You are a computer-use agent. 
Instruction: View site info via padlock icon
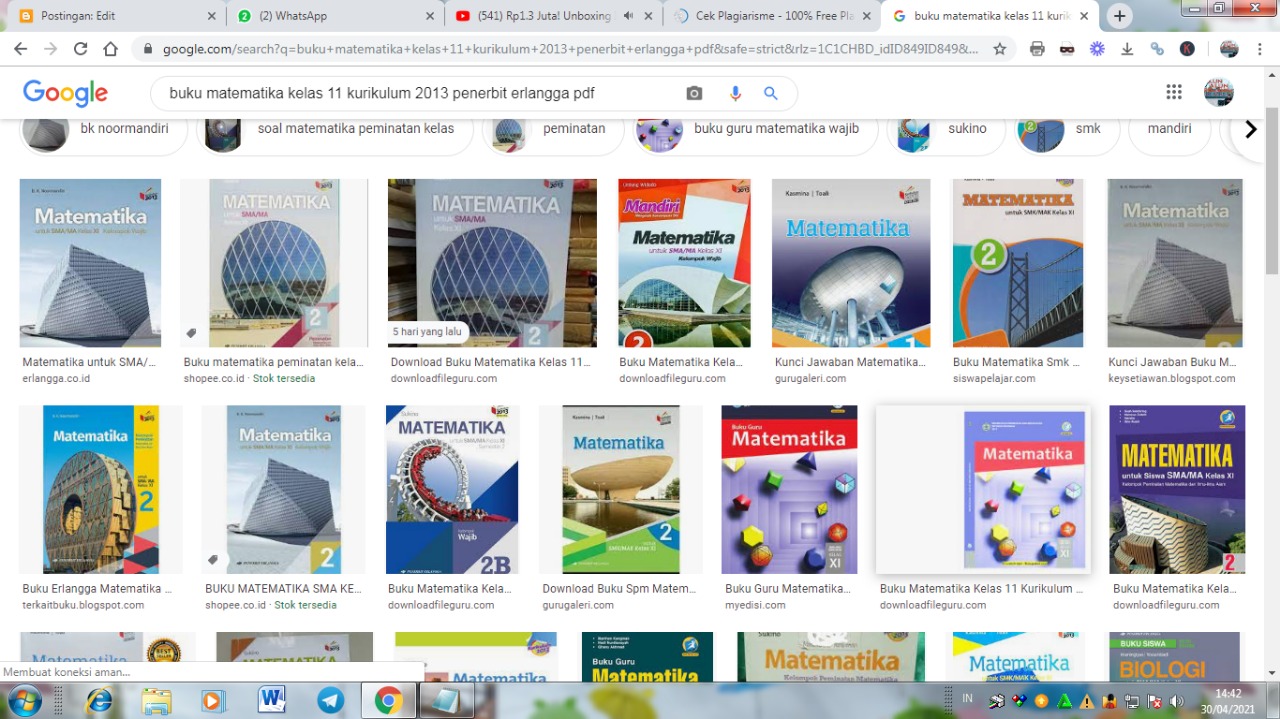[x=148, y=48]
